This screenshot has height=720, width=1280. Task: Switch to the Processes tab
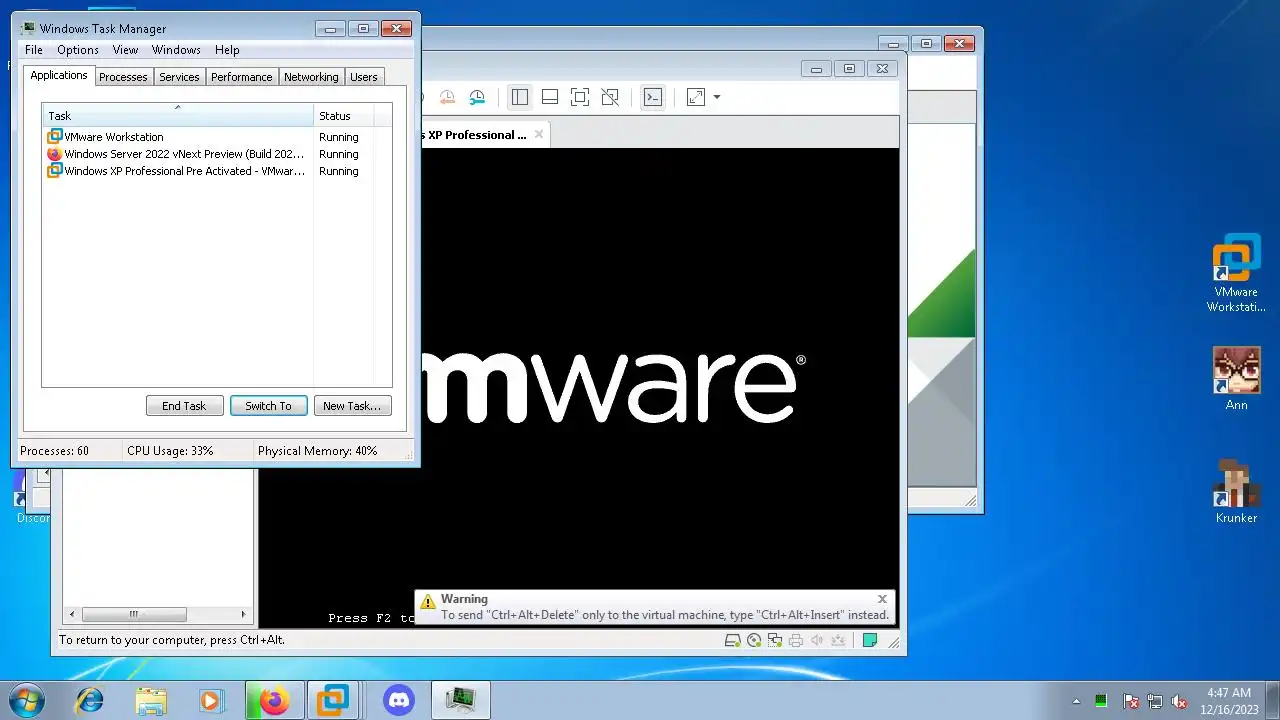[x=123, y=77]
